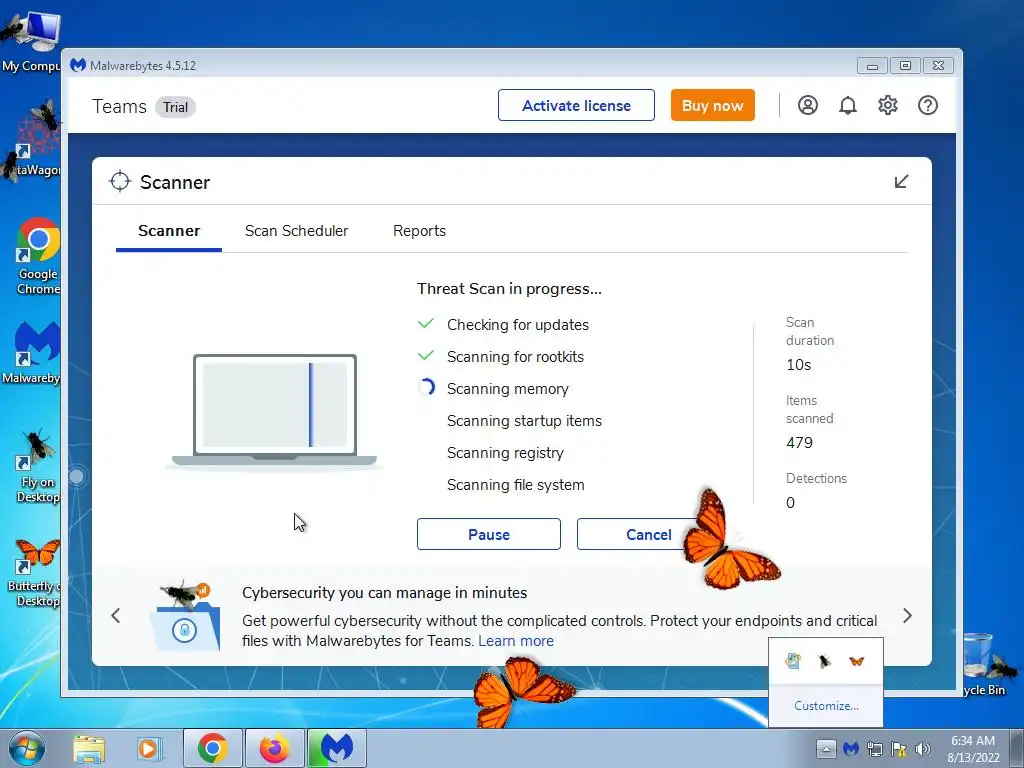1024x768 pixels.
Task: Click the Trial badge
Action: pyautogui.click(x=175, y=107)
